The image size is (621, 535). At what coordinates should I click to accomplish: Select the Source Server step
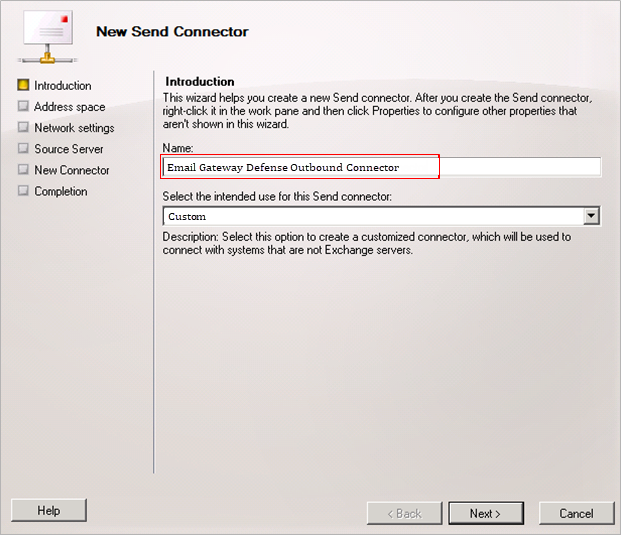coord(69,149)
